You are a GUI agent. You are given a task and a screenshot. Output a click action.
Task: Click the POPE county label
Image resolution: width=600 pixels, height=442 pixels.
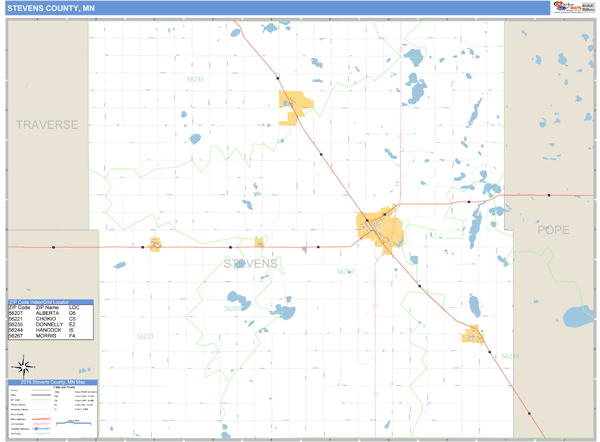(x=553, y=230)
